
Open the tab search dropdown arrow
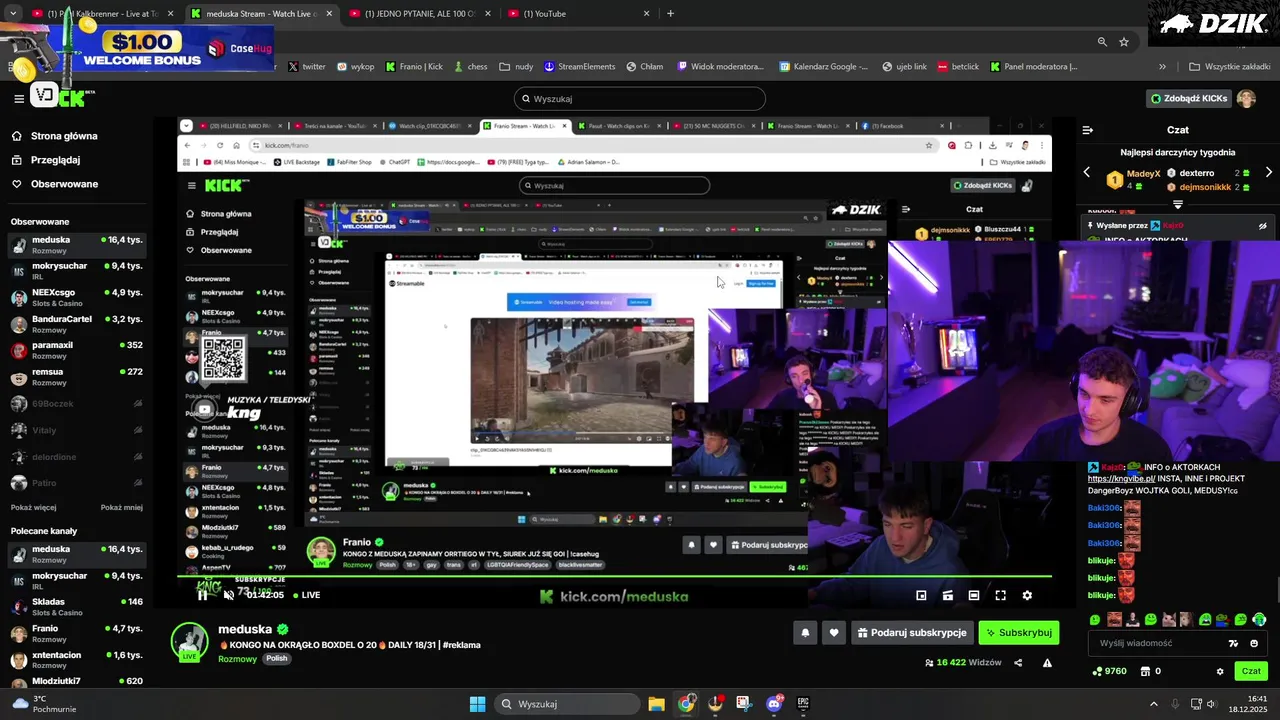13,14
